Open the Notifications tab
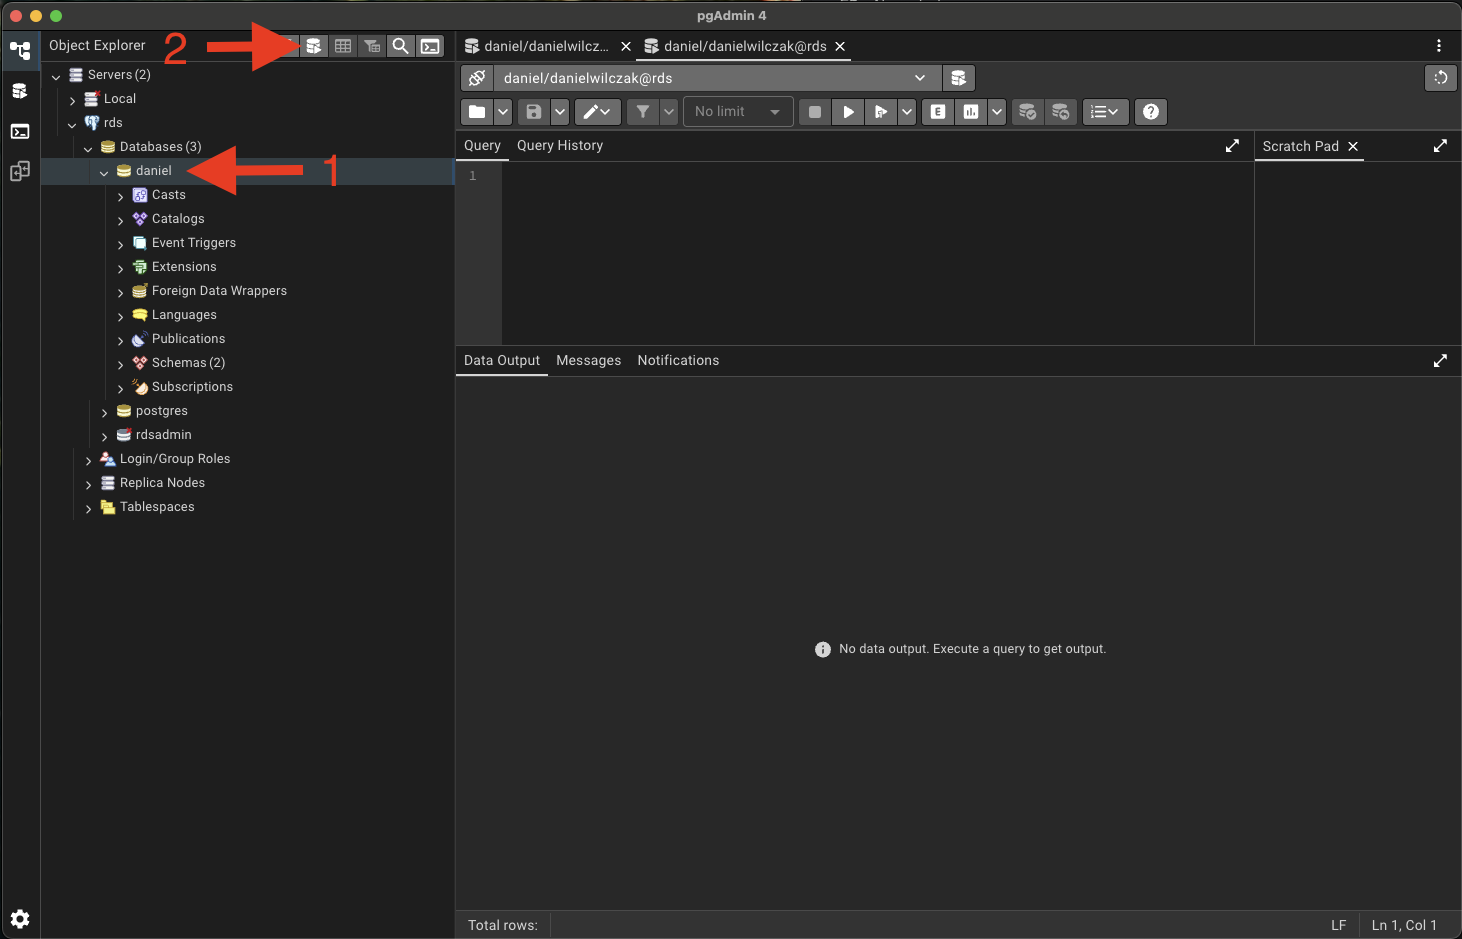This screenshot has height=939, width=1462. pos(678,361)
